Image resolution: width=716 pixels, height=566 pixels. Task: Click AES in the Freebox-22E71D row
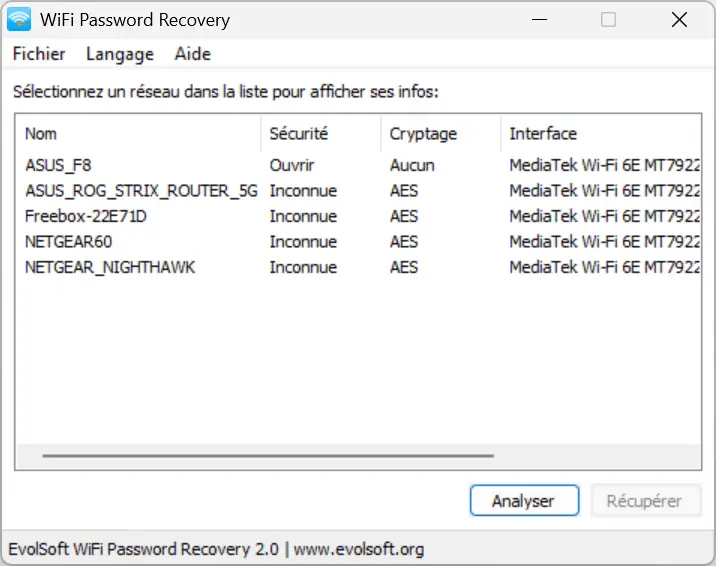click(404, 216)
